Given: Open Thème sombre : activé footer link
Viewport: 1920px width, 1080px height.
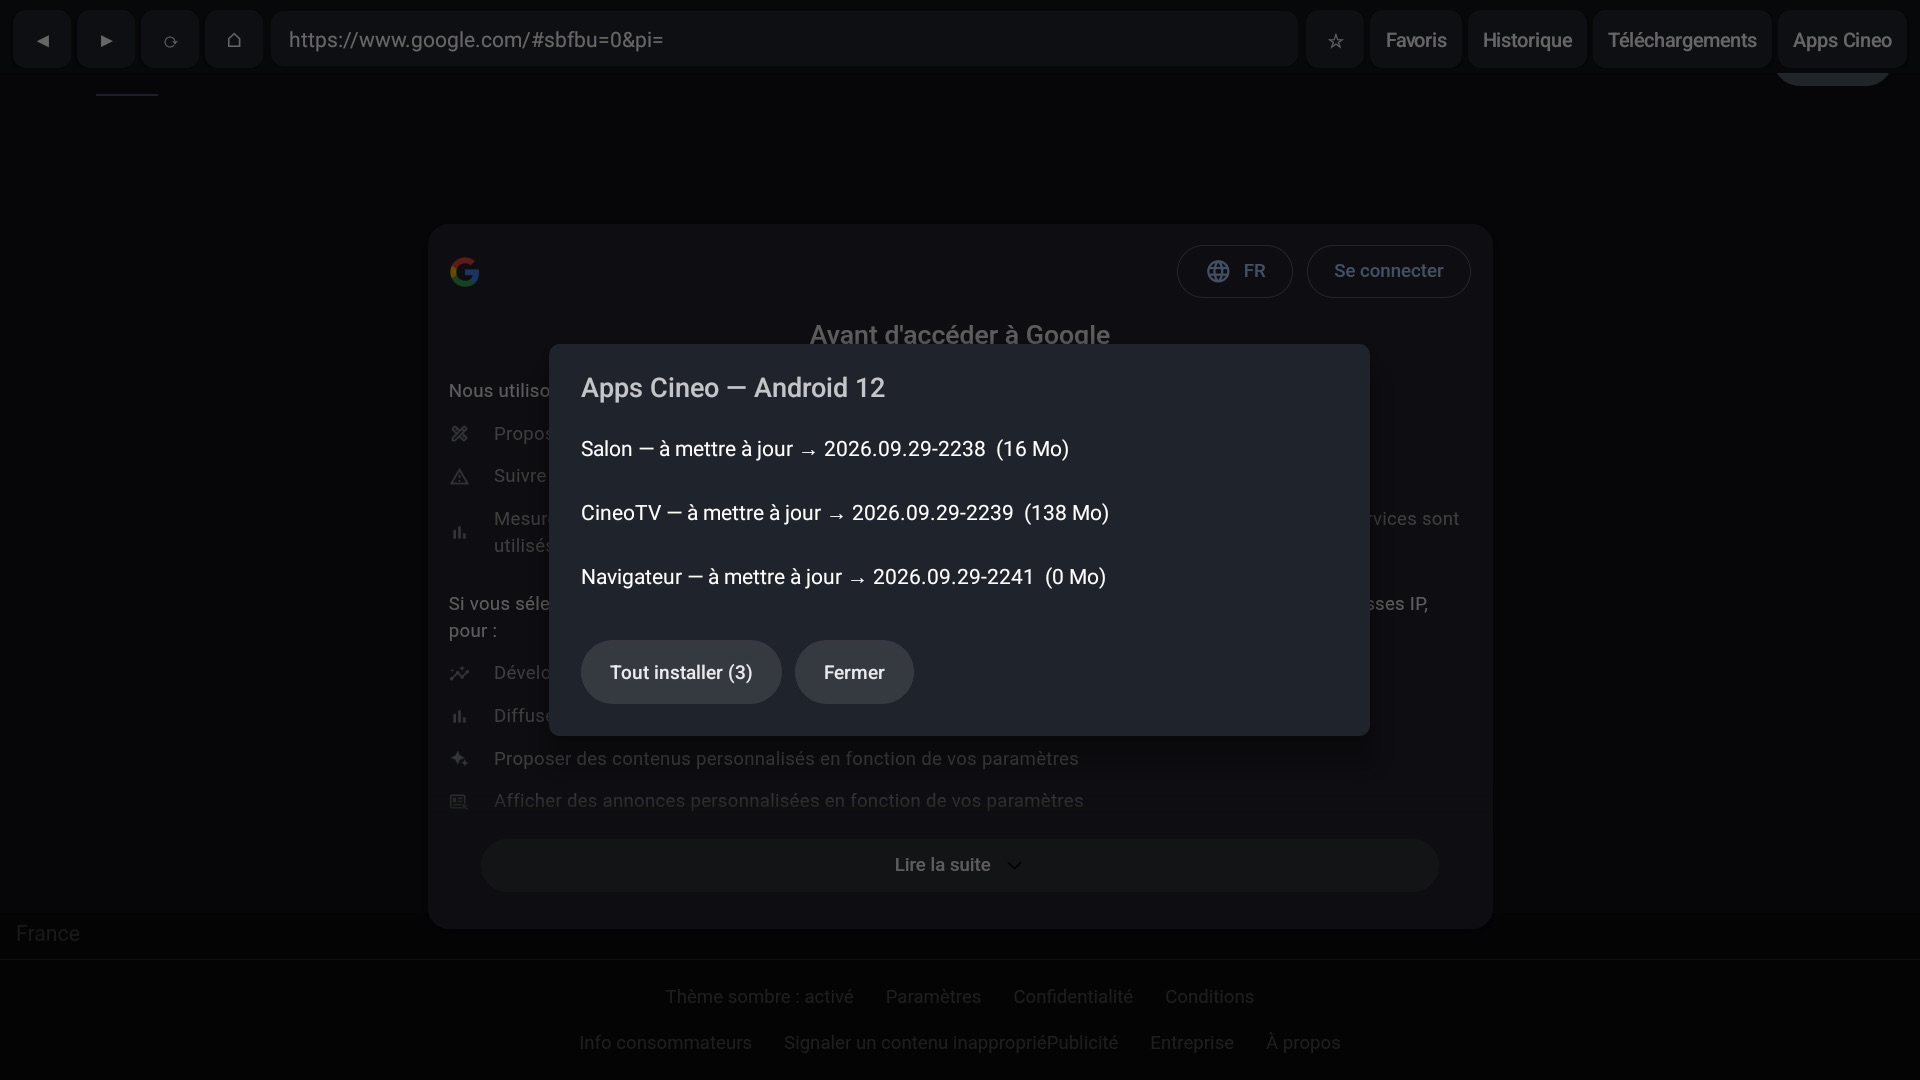Looking at the screenshot, I should coord(759,997).
